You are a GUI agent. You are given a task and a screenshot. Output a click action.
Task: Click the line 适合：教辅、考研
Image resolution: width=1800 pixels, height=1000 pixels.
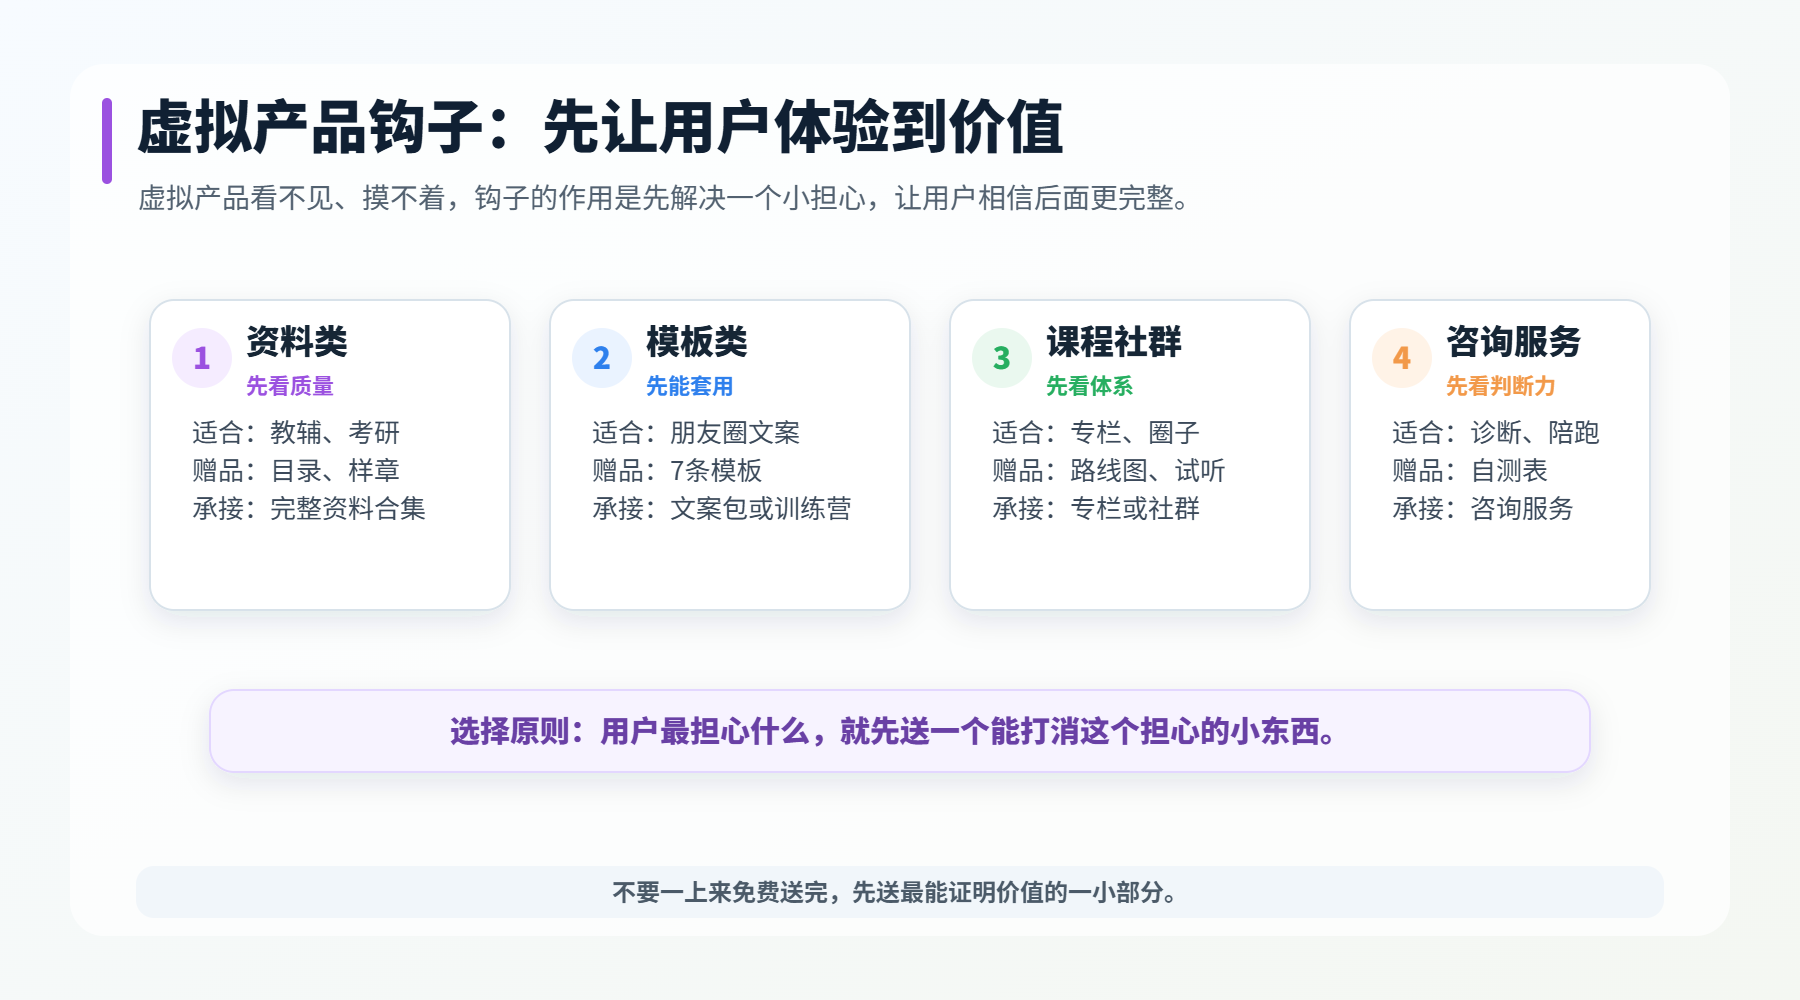[296, 433]
